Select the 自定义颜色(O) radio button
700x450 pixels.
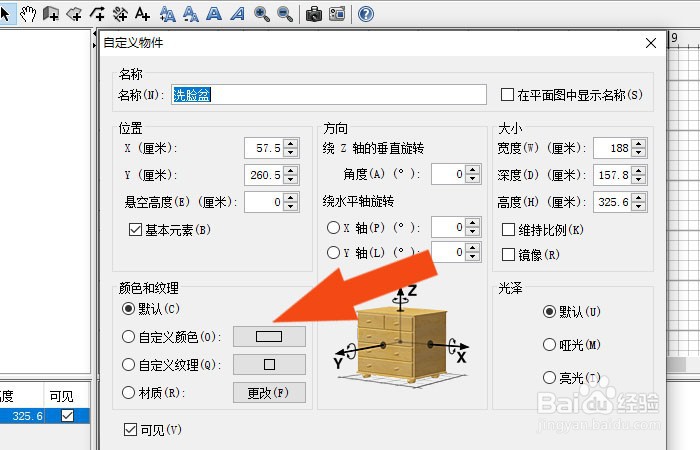tap(128, 337)
